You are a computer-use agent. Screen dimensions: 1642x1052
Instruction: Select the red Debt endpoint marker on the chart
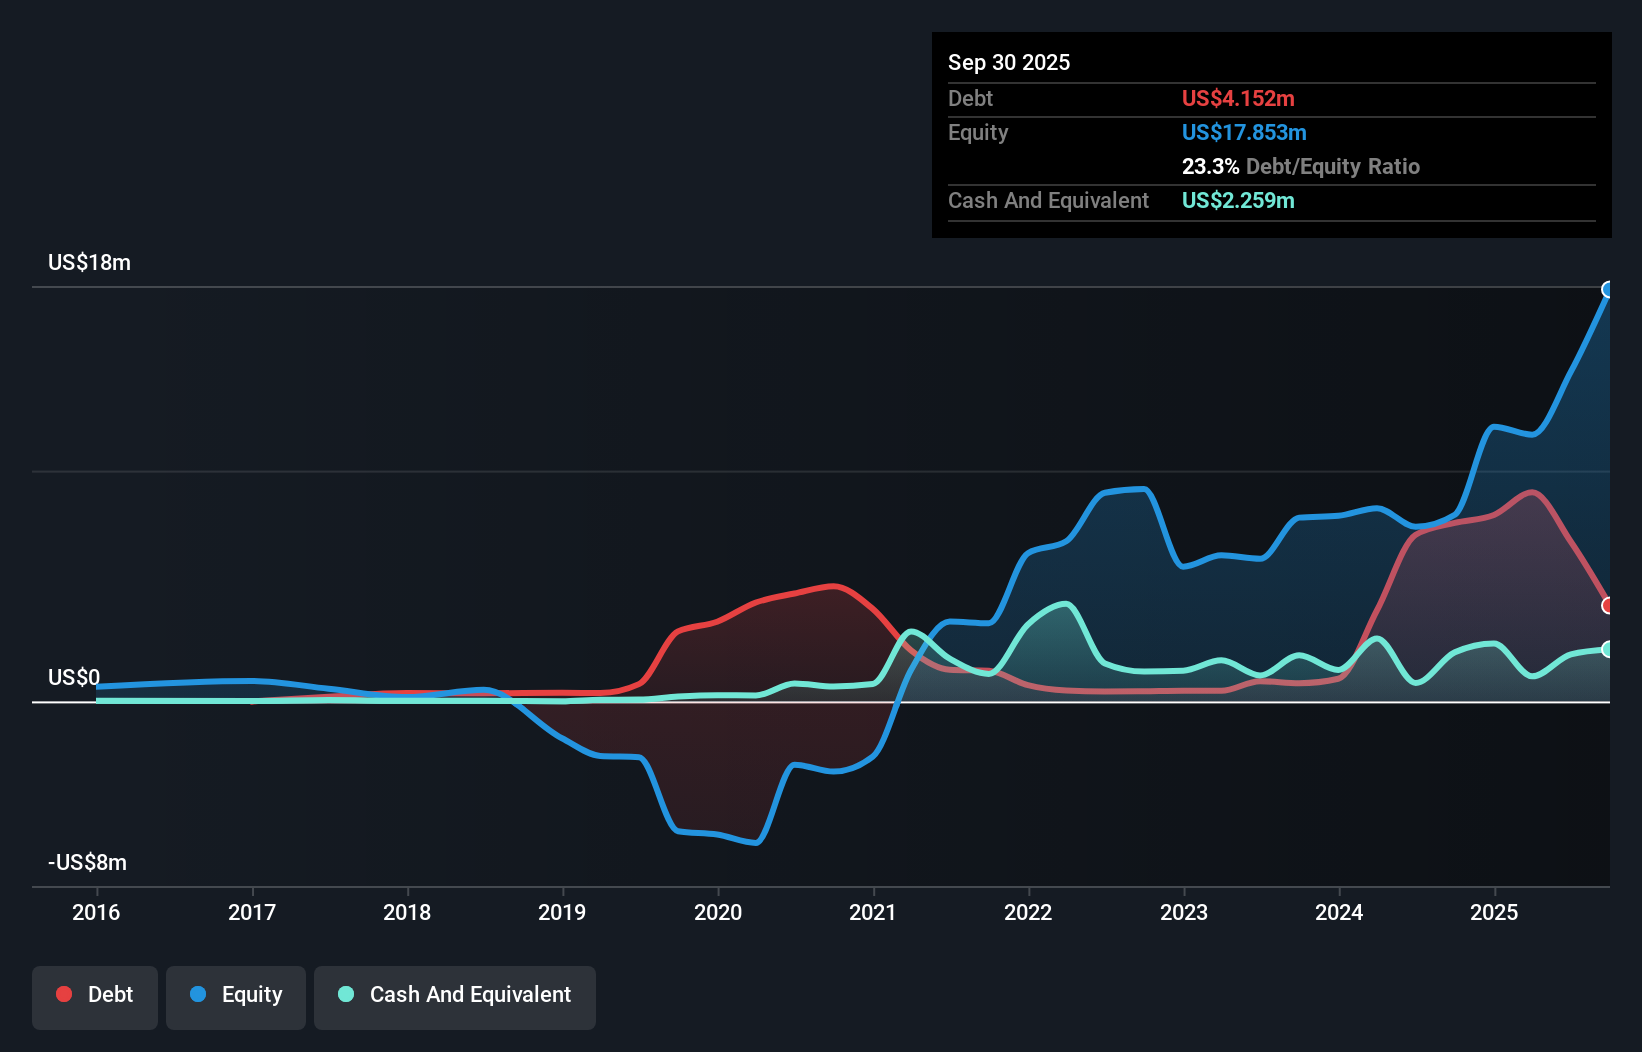(x=1608, y=604)
